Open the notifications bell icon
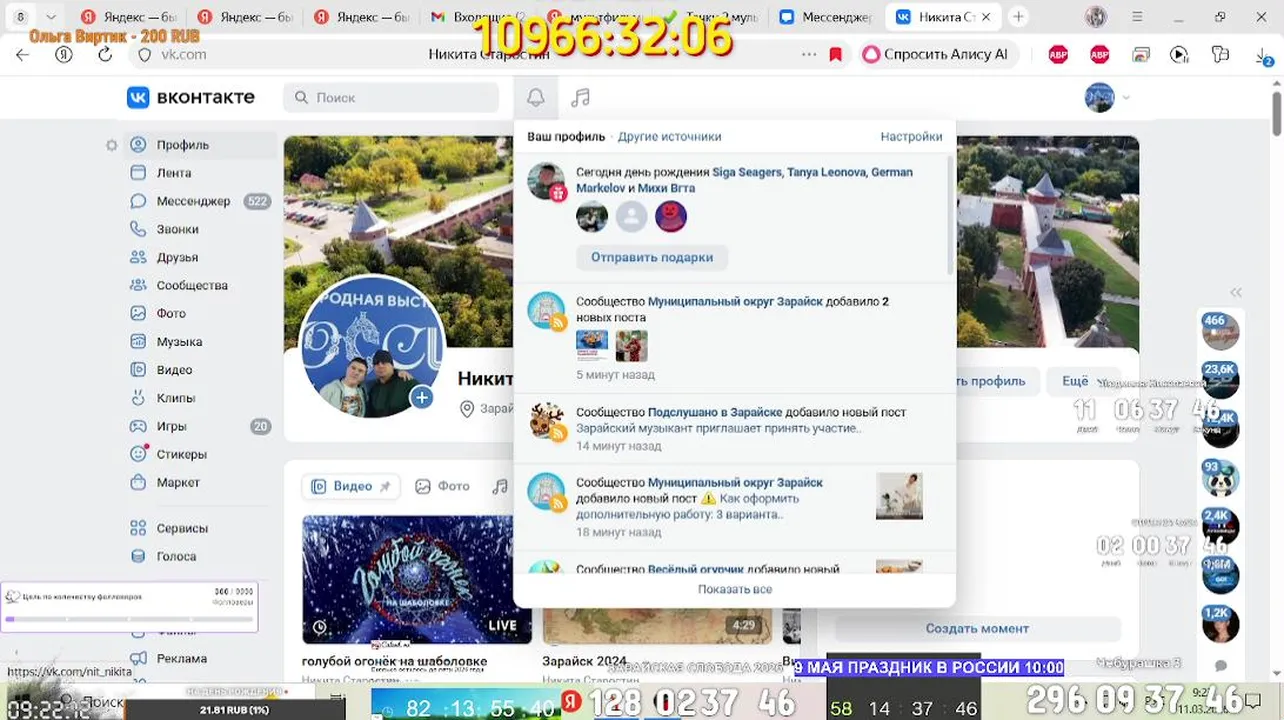This screenshot has height=720, width=1284. (x=536, y=97)
